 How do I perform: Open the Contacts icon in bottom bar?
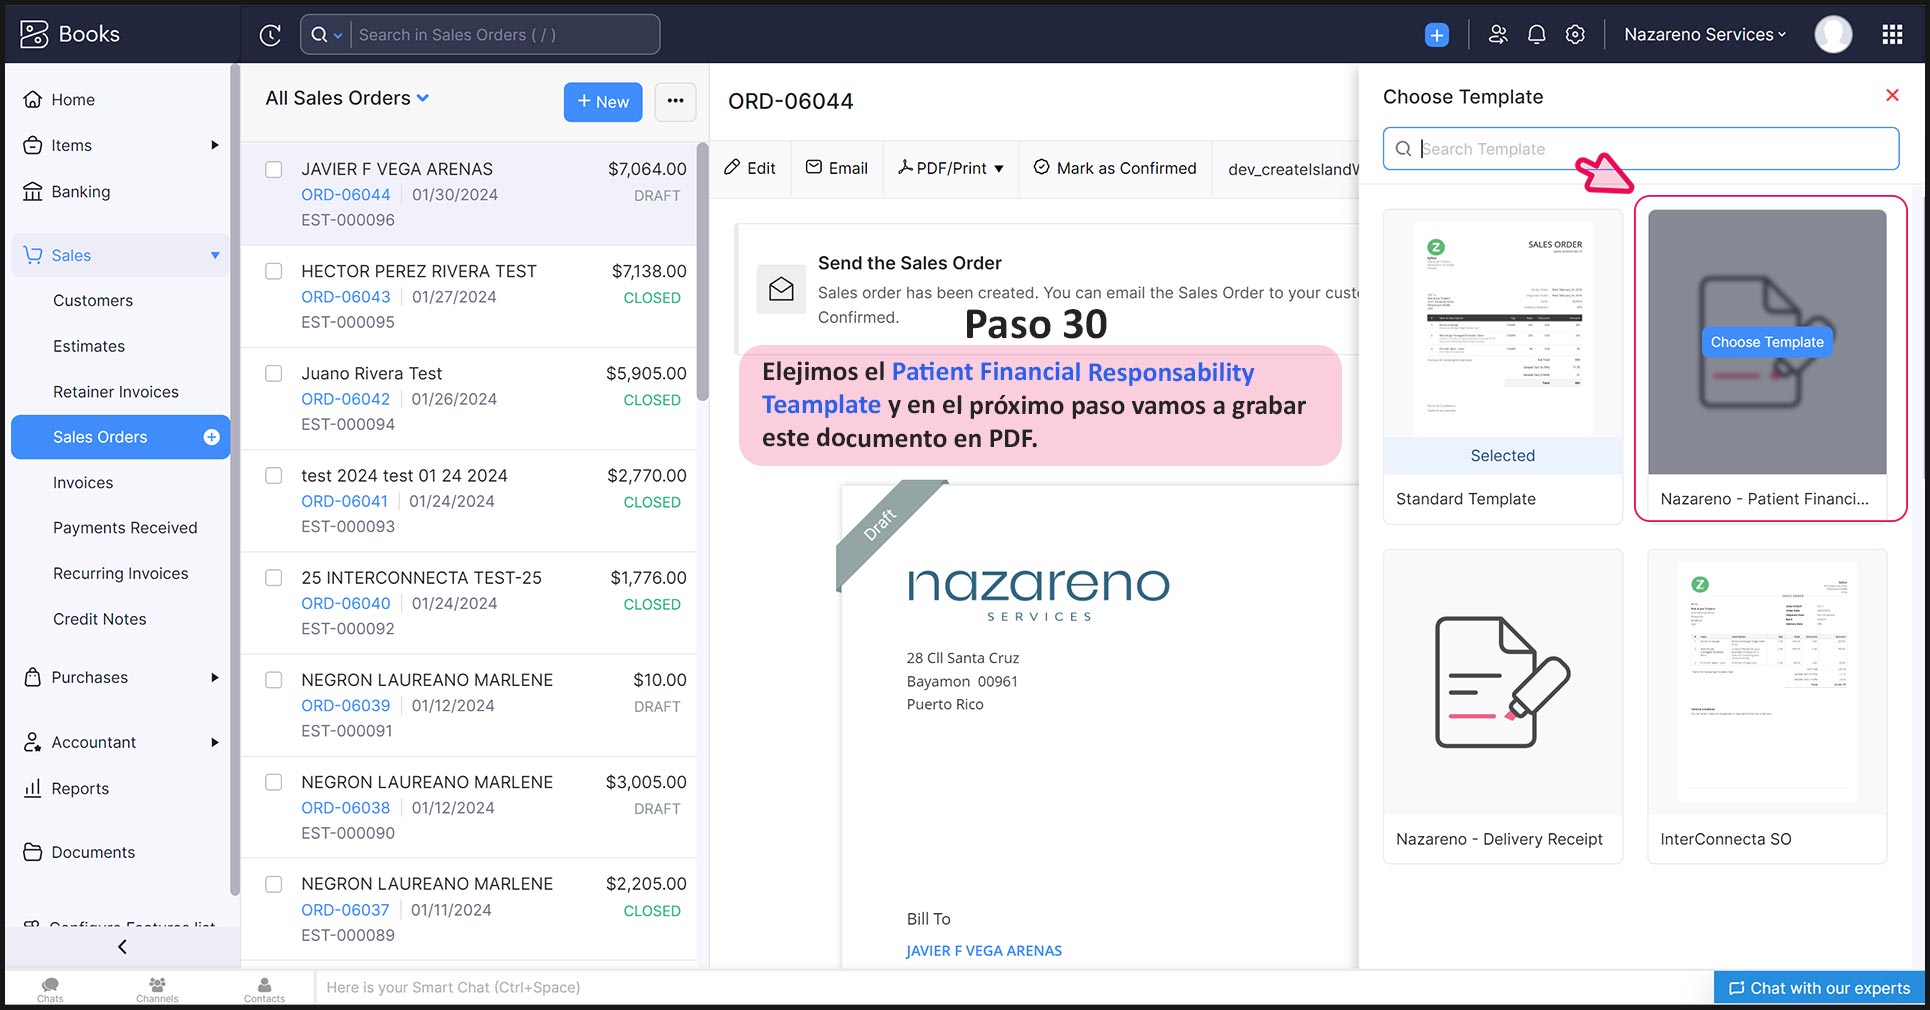click(x=264, y=989)
